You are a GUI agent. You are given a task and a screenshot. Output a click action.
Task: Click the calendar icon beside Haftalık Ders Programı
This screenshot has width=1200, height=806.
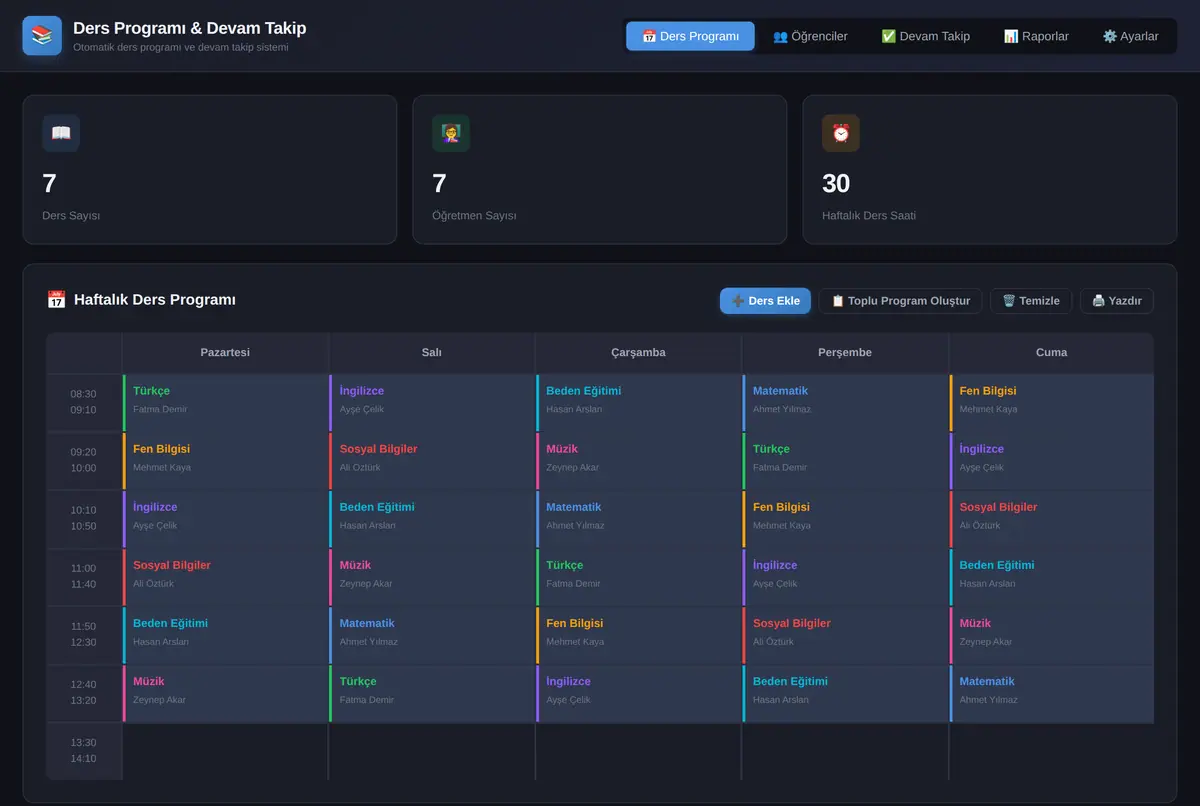[x=56, y=300]
